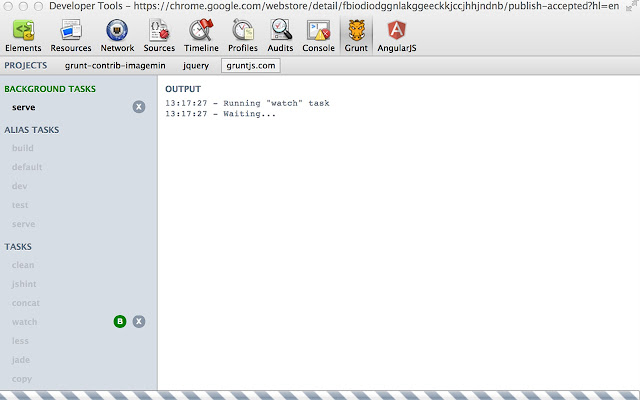The width and height of the screenshot is (640, 400).
Task: Run the jade task
Action: point(21,360)
